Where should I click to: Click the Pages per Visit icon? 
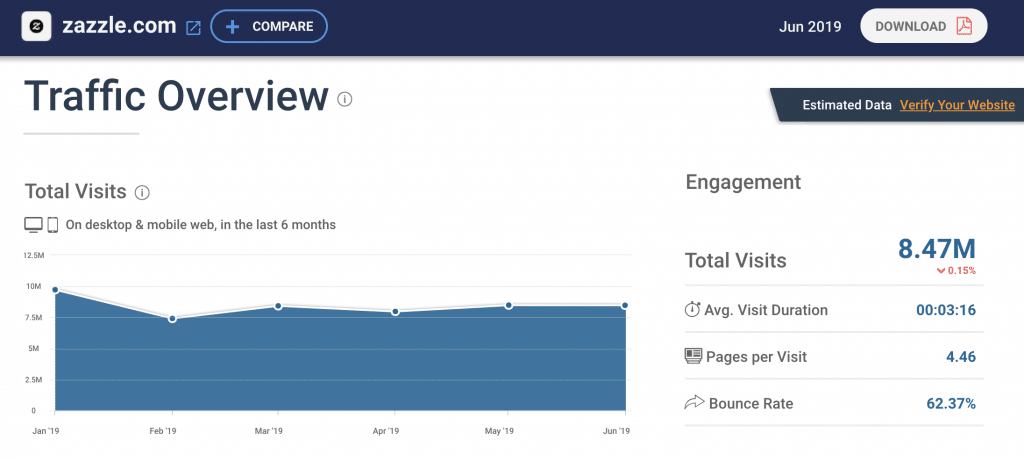pyautogui.click(x=692, y=357)
